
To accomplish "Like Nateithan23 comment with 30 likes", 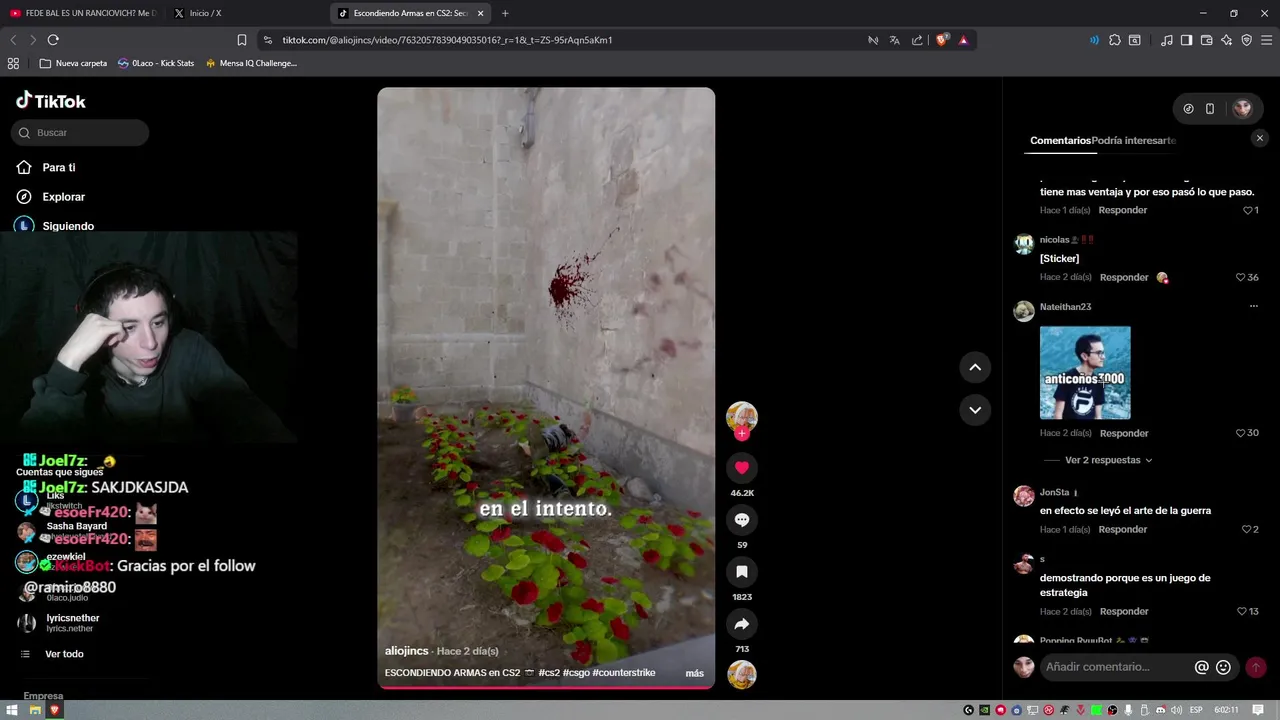I will (x=1240, y=433).
